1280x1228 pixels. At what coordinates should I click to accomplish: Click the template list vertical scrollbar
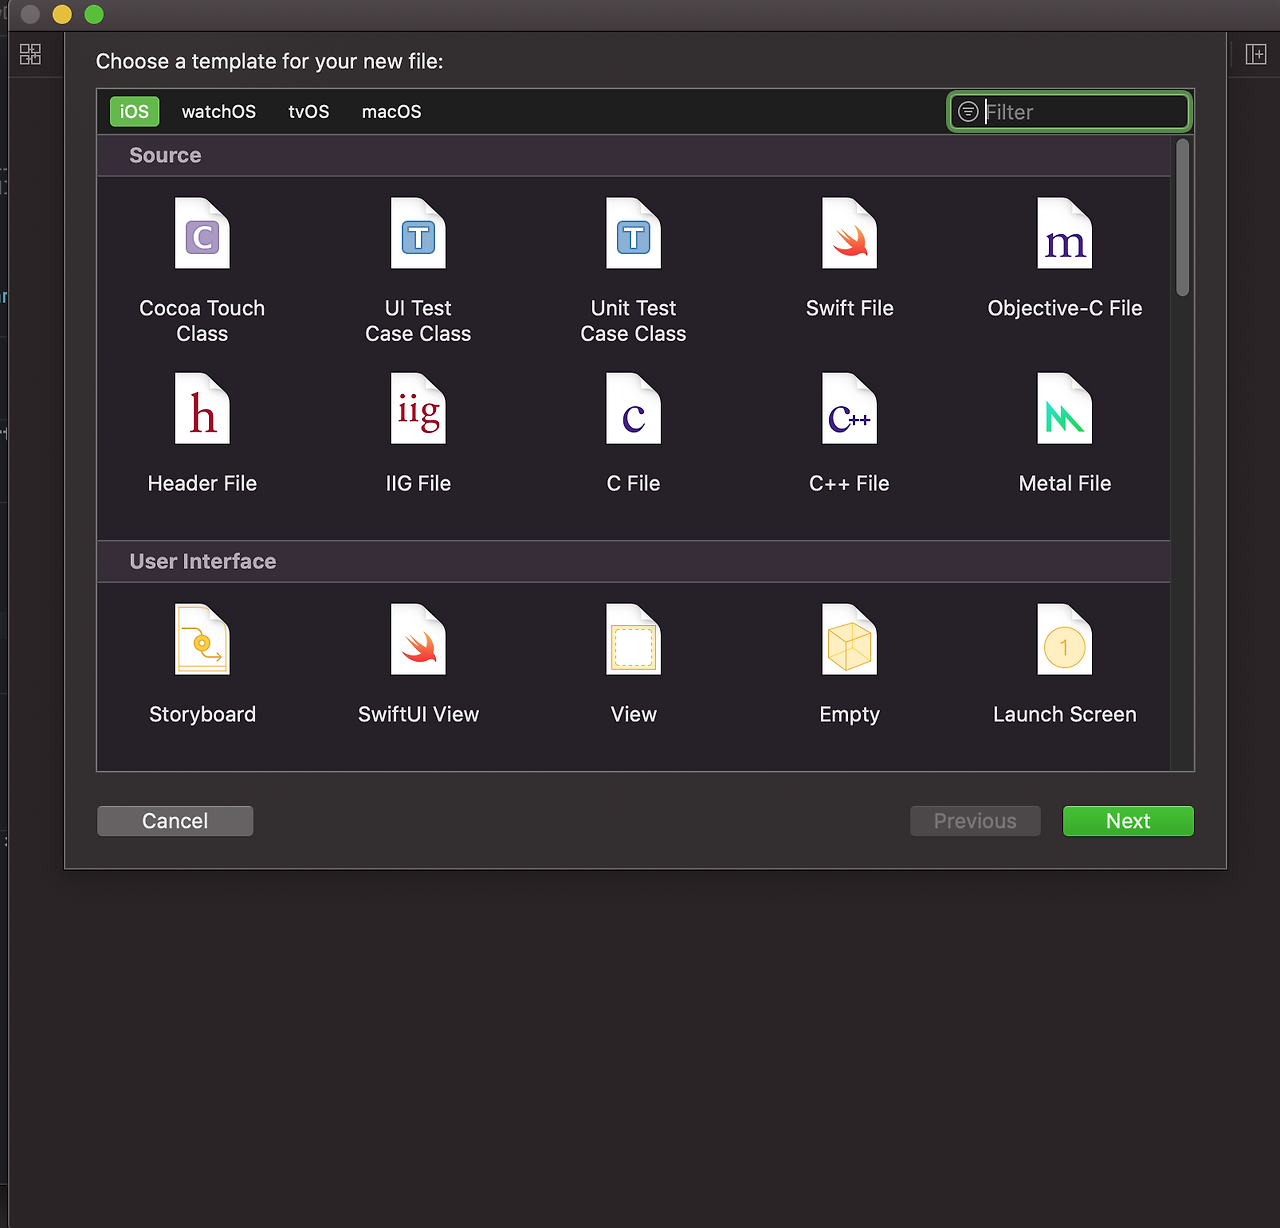pos(1183,217)
